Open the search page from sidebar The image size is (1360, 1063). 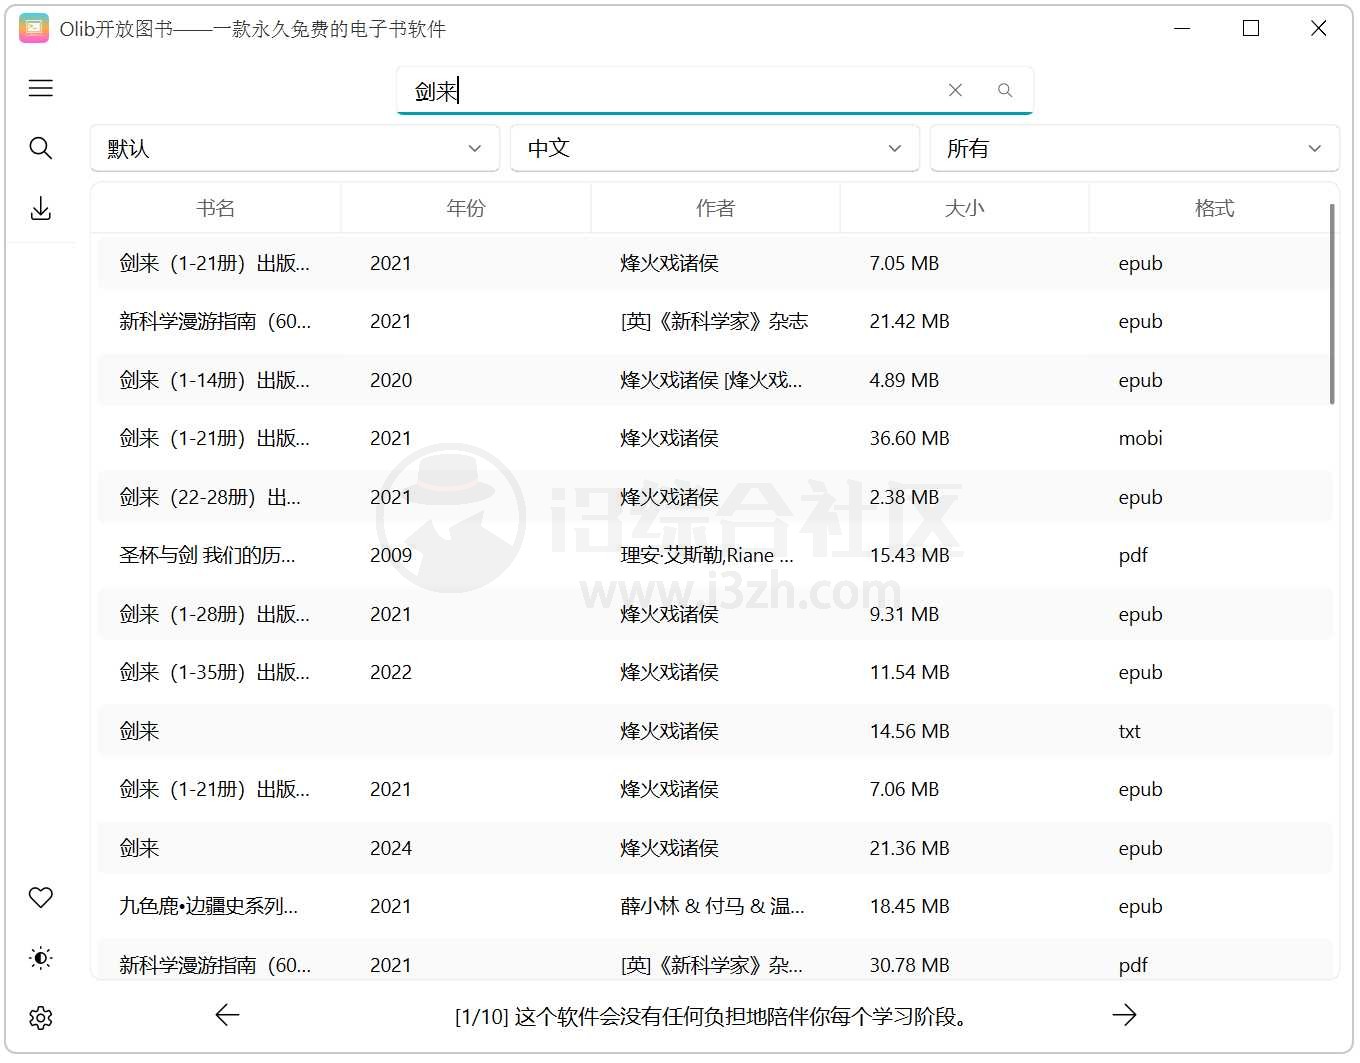coord(41,149)
